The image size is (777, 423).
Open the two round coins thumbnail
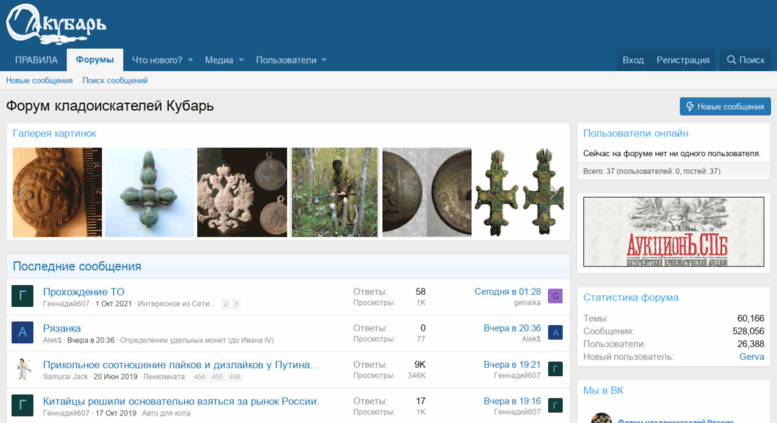click(427, 192)
